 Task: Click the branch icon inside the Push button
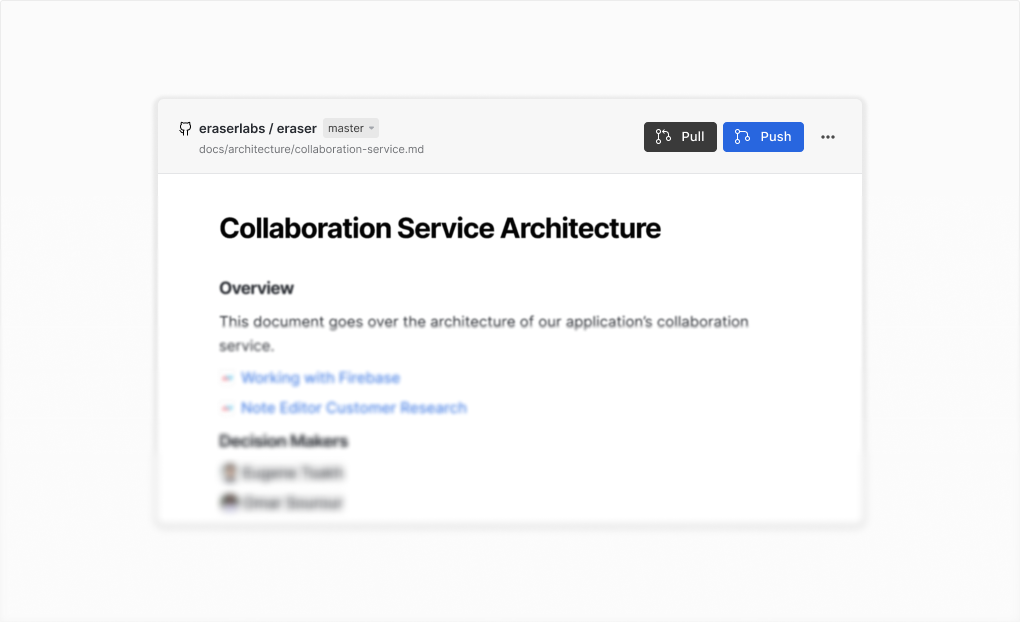(741, 137)
